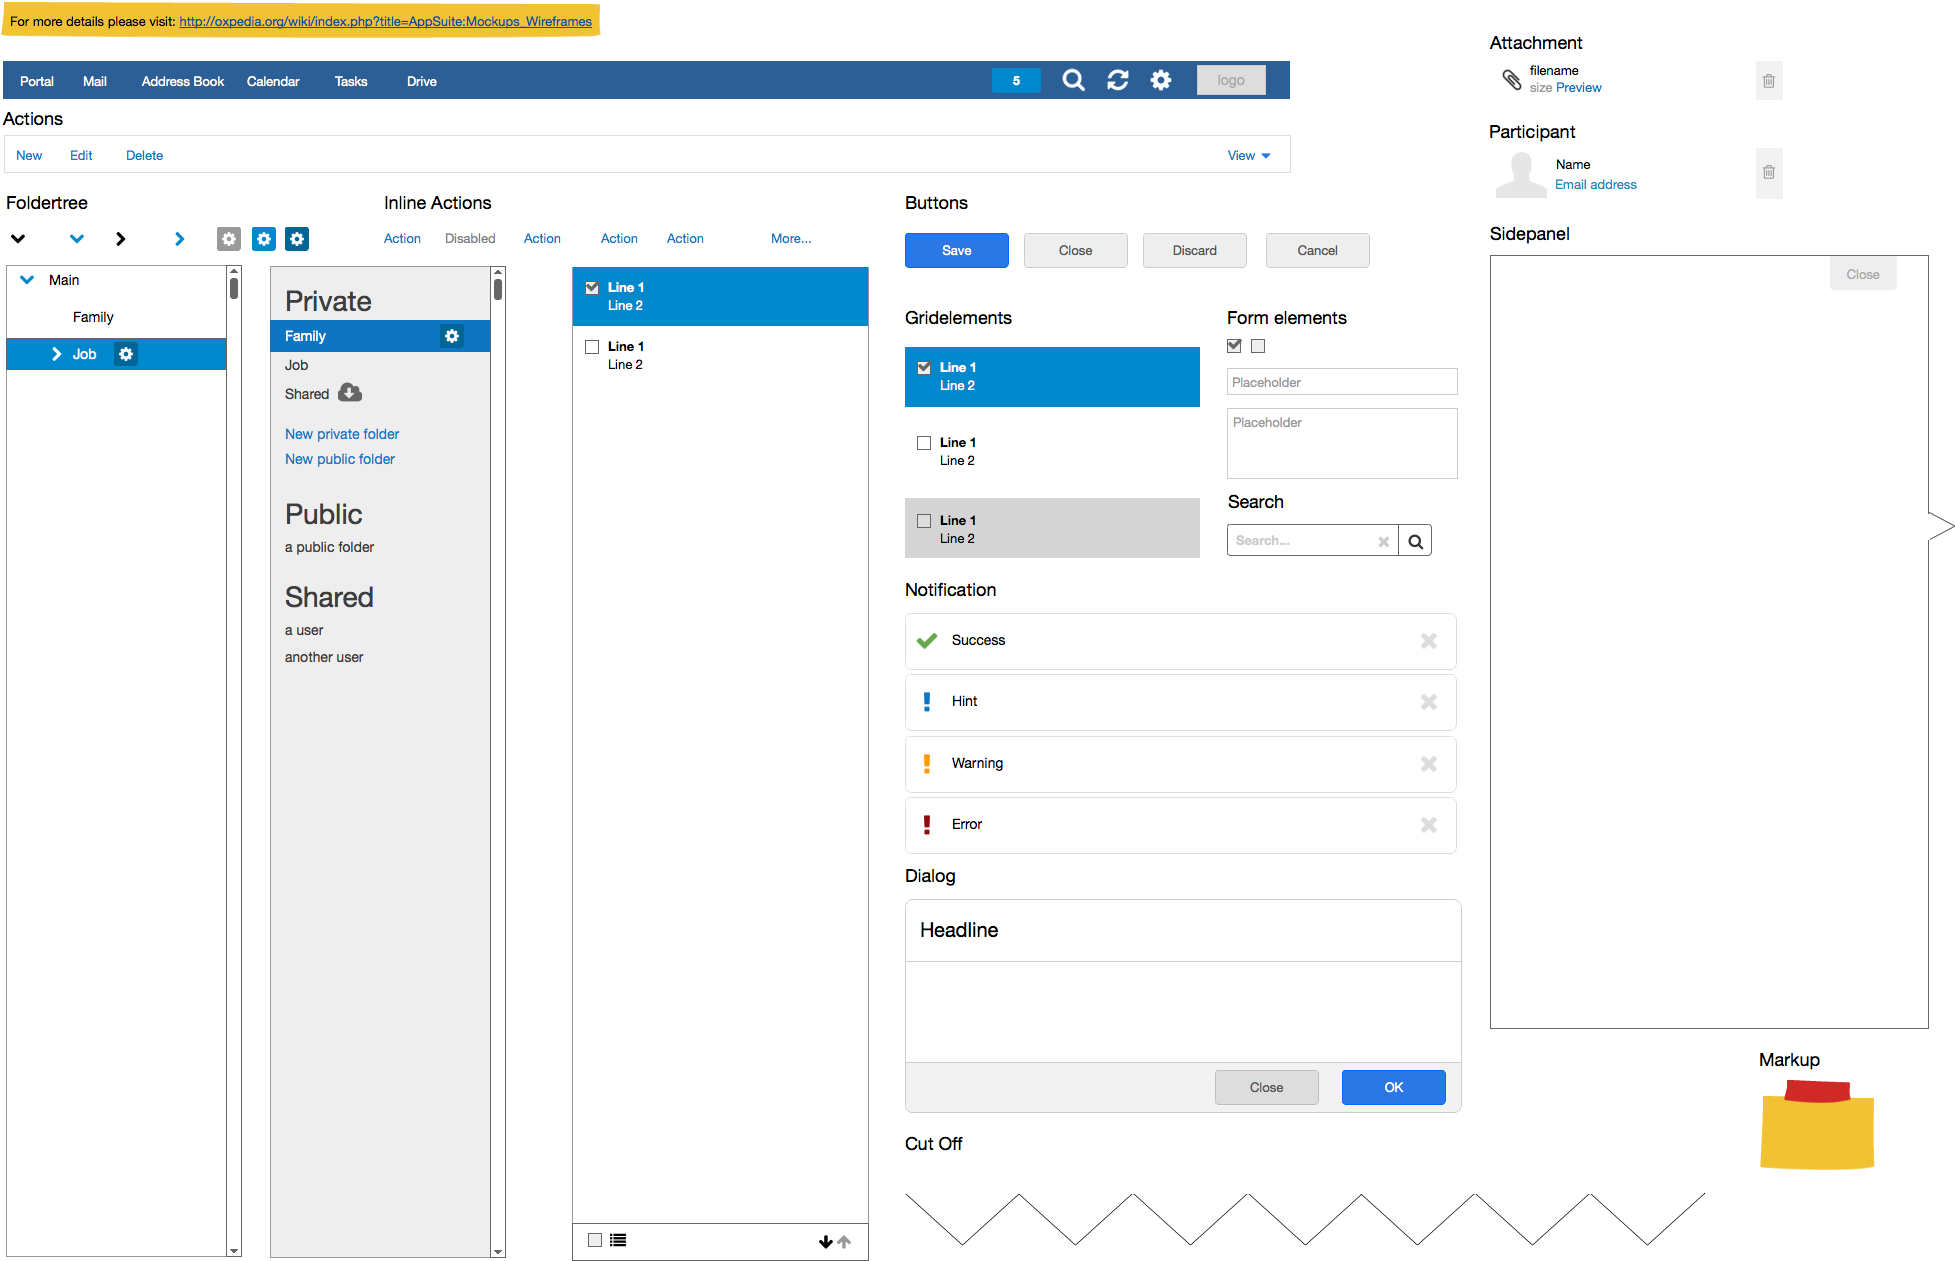Dismiss the Success notification
This screenshot has height=1261, width=1955.
[1429, 641]
